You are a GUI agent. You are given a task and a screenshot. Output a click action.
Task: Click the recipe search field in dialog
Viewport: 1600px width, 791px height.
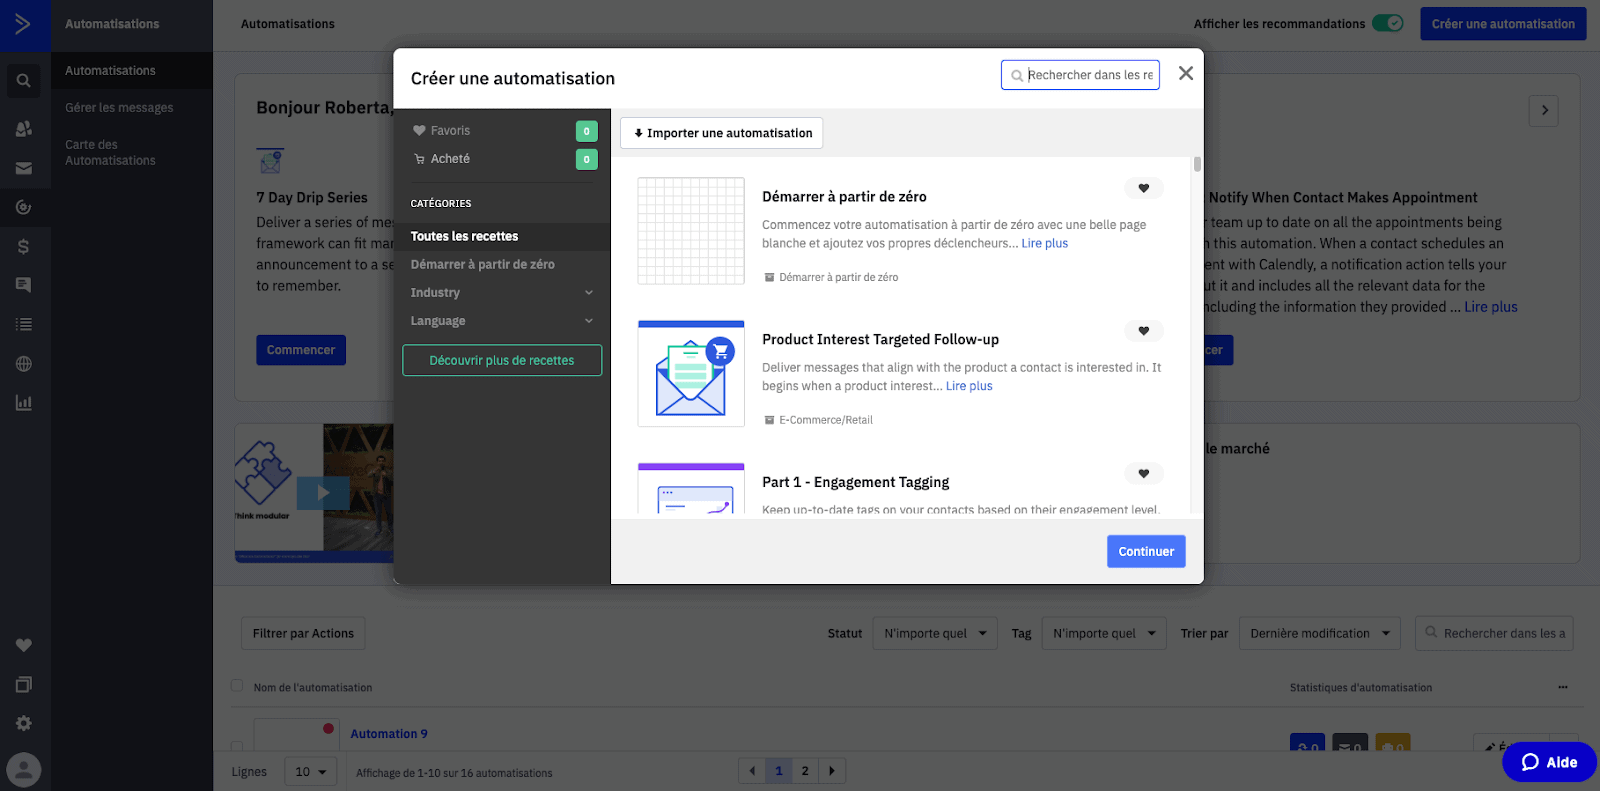[x=1088, y=75]
